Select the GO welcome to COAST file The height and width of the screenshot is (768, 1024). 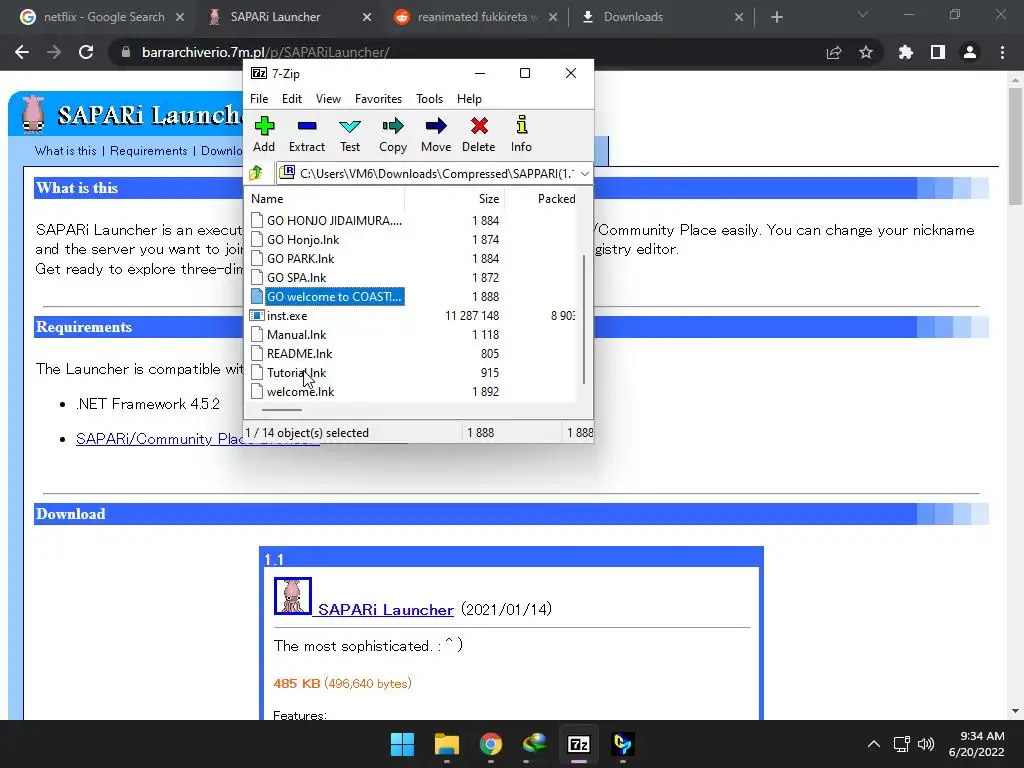point(334,296)
